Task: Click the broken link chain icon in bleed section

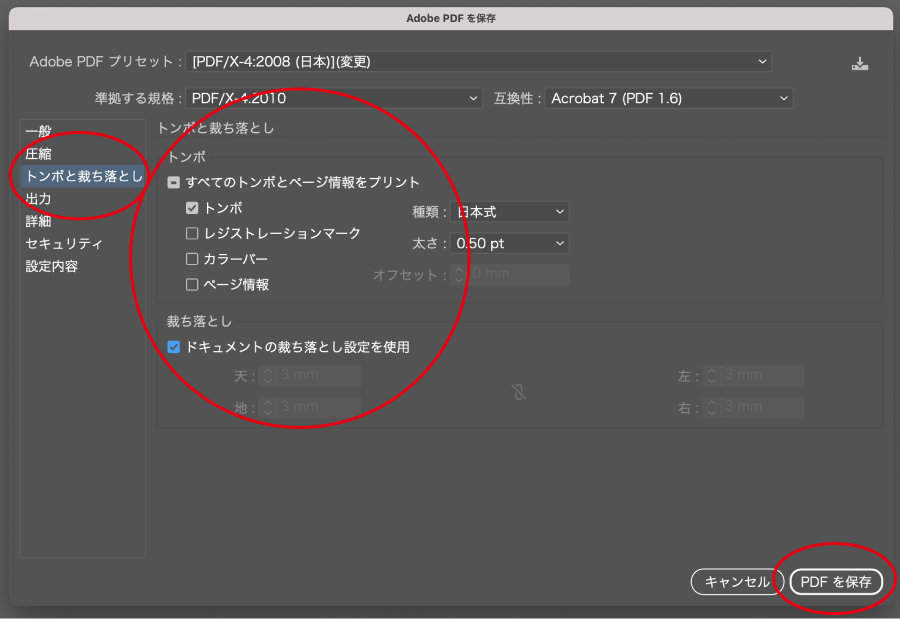Action: pyautogui.click(x=518, y=393)
